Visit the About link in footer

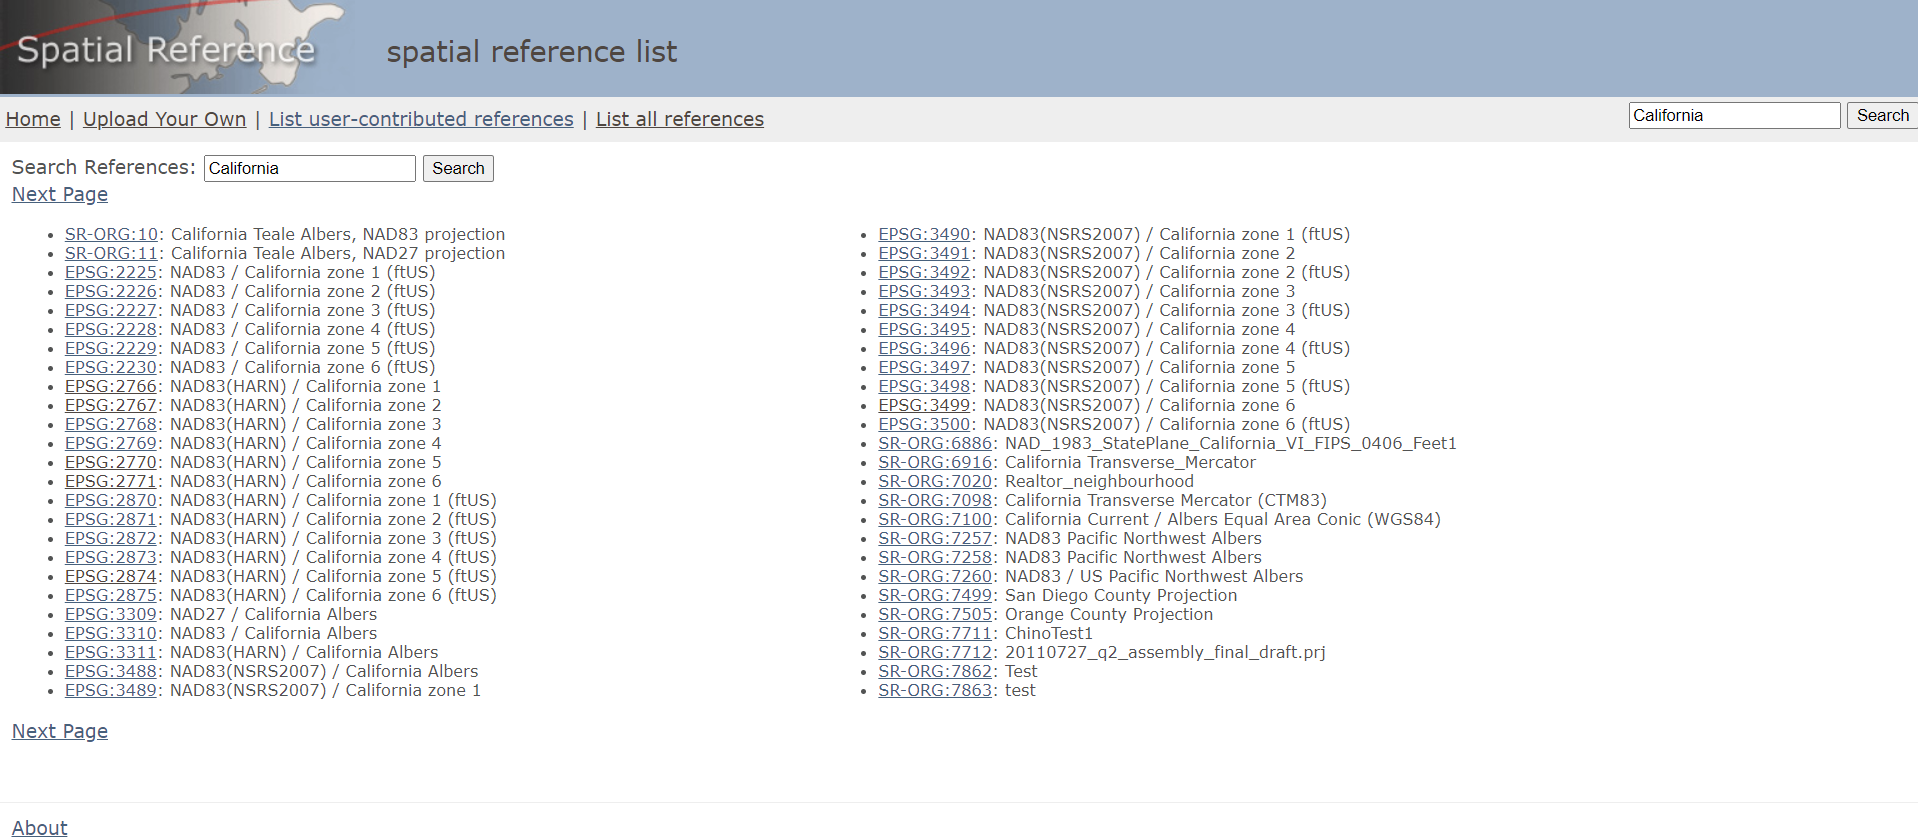click(40, 827)
